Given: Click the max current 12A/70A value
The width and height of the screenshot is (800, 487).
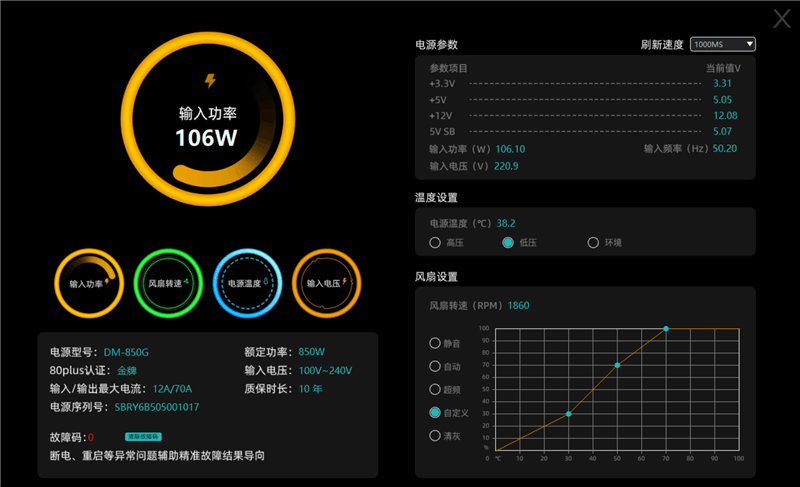Looking at the screenshot, I should 172,389.
